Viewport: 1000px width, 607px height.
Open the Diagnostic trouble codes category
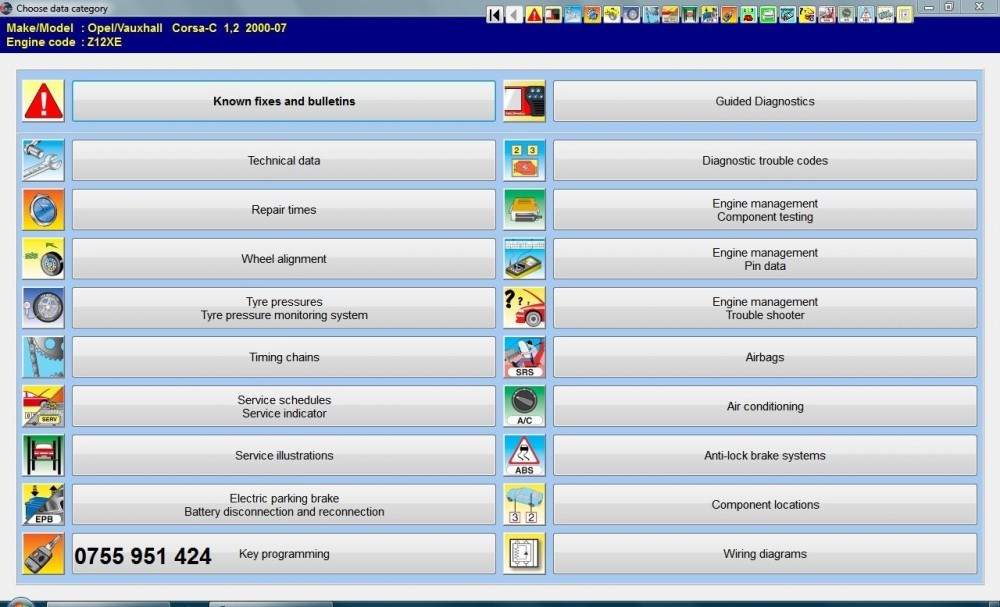[x=765, y=161]
